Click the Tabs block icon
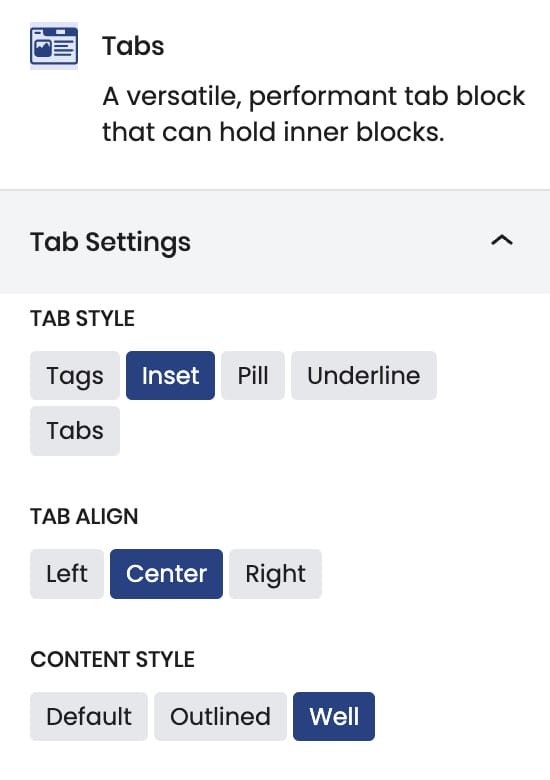This screenshot has width=550, height=780. [x=54, y=46]
